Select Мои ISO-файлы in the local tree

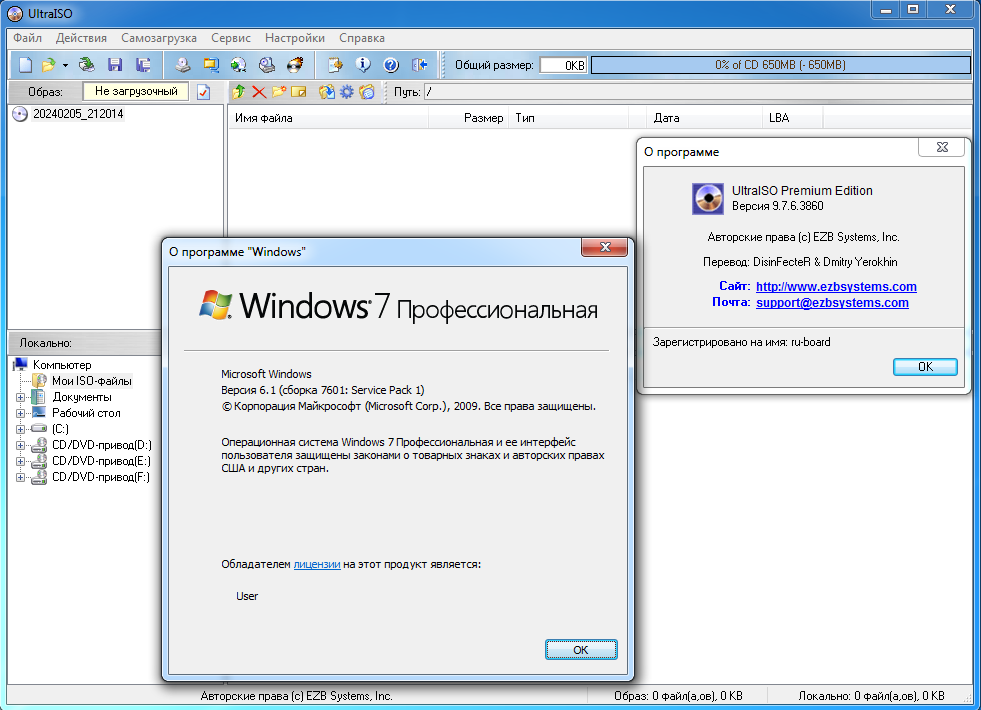tap(91, 381)
